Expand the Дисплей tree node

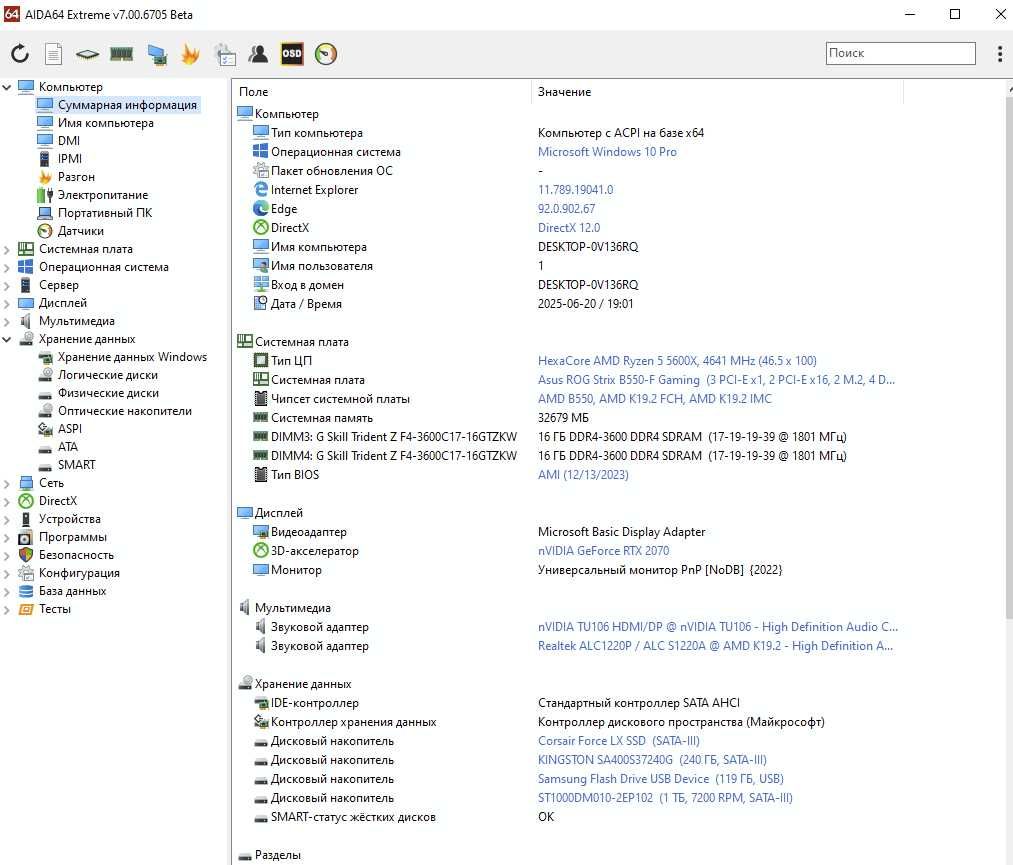tap(7, 304)
